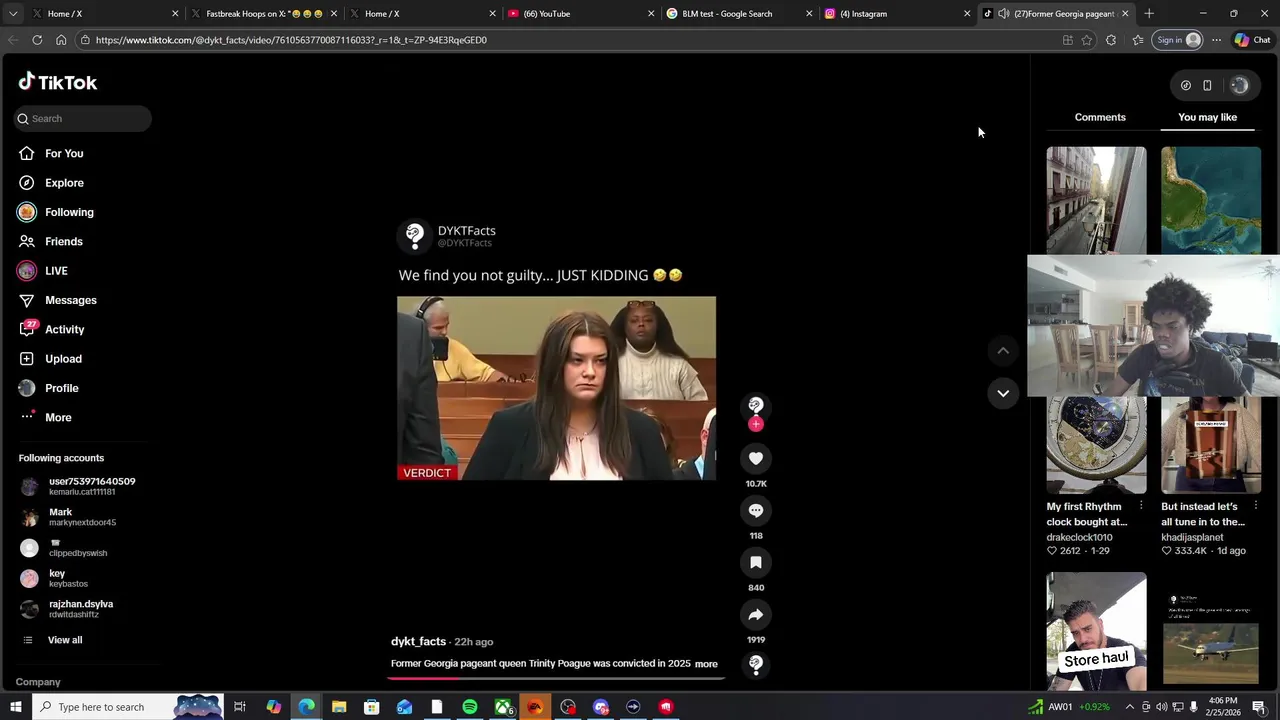
Task: Open options for khadijasplanet video
Action: (1255, 506)
